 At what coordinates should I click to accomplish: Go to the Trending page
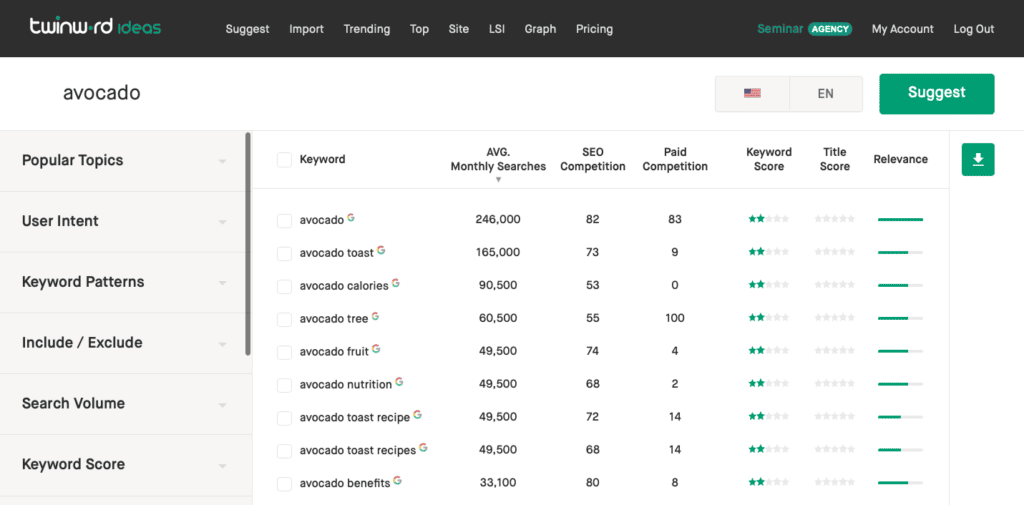click(x=367, y=29)
